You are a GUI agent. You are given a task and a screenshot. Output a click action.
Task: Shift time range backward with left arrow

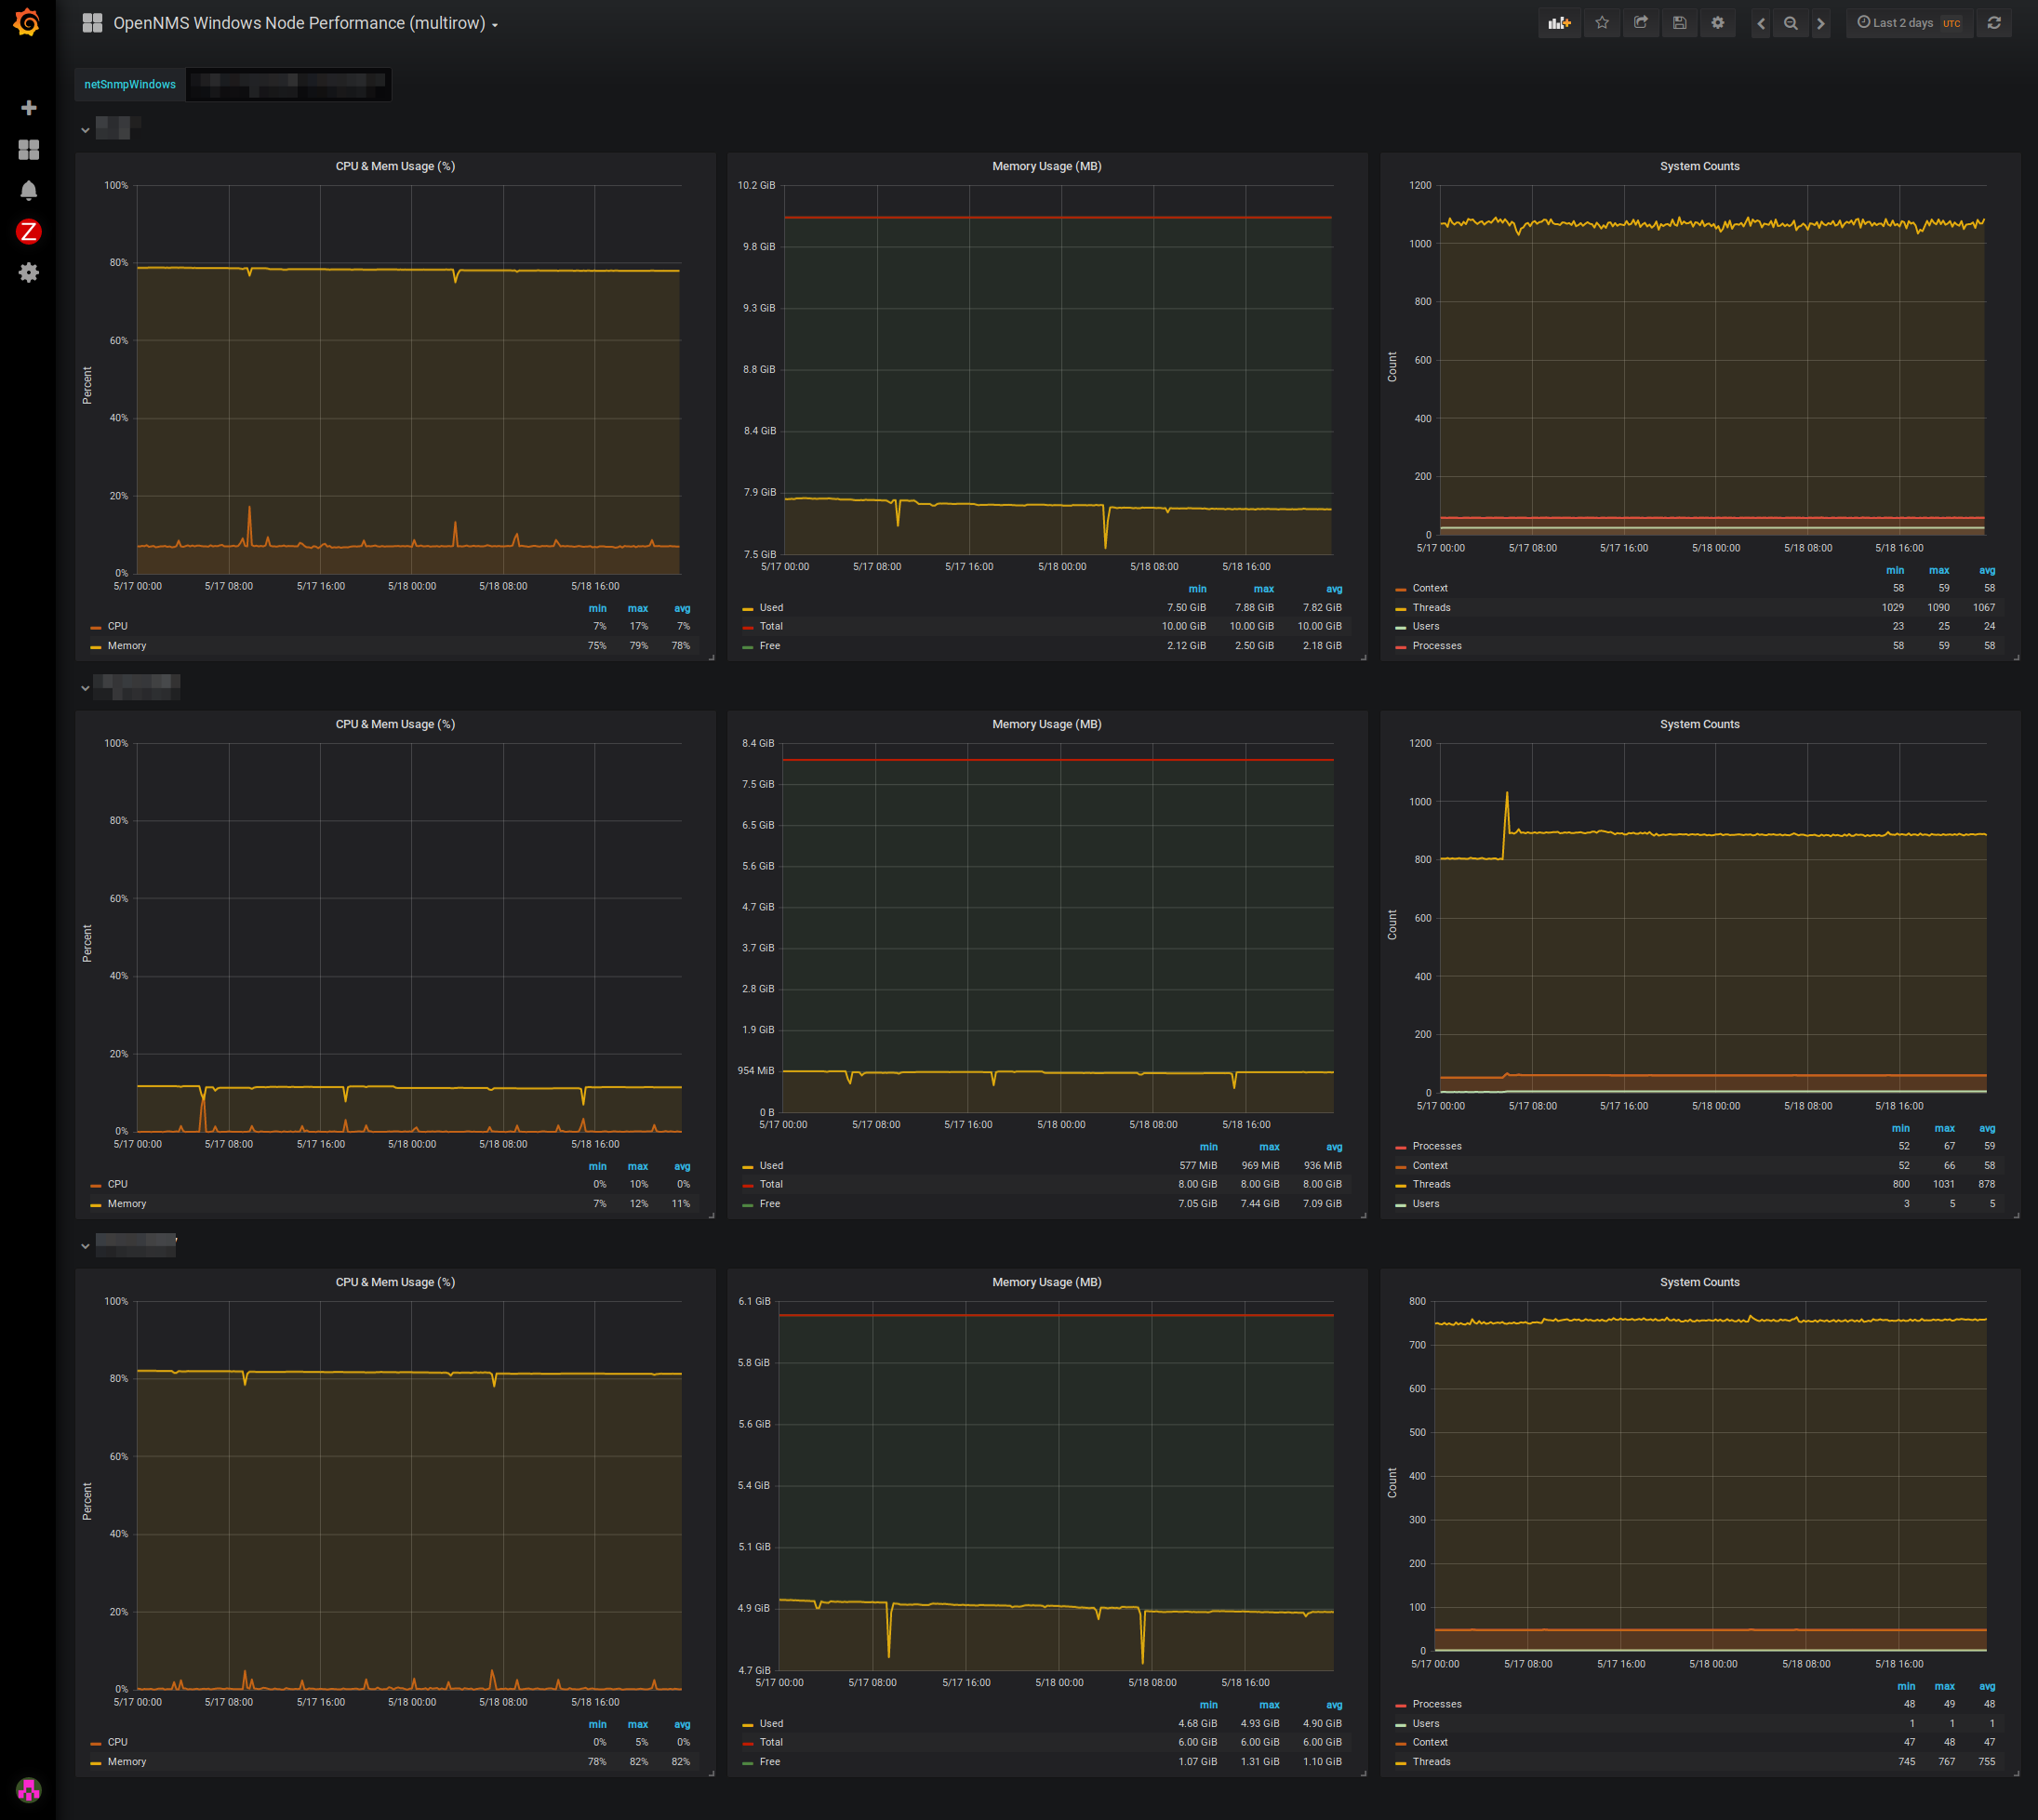tap(1761, 23)
